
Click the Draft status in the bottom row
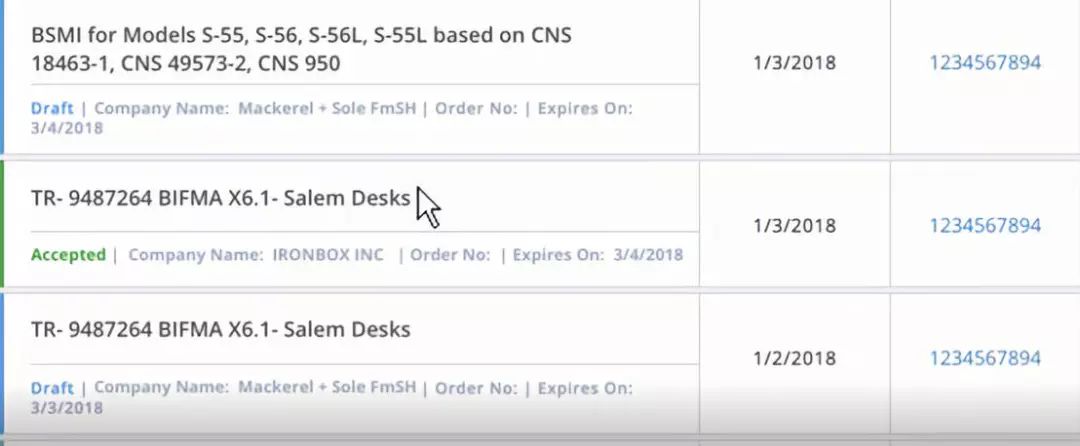pos(52,388)
